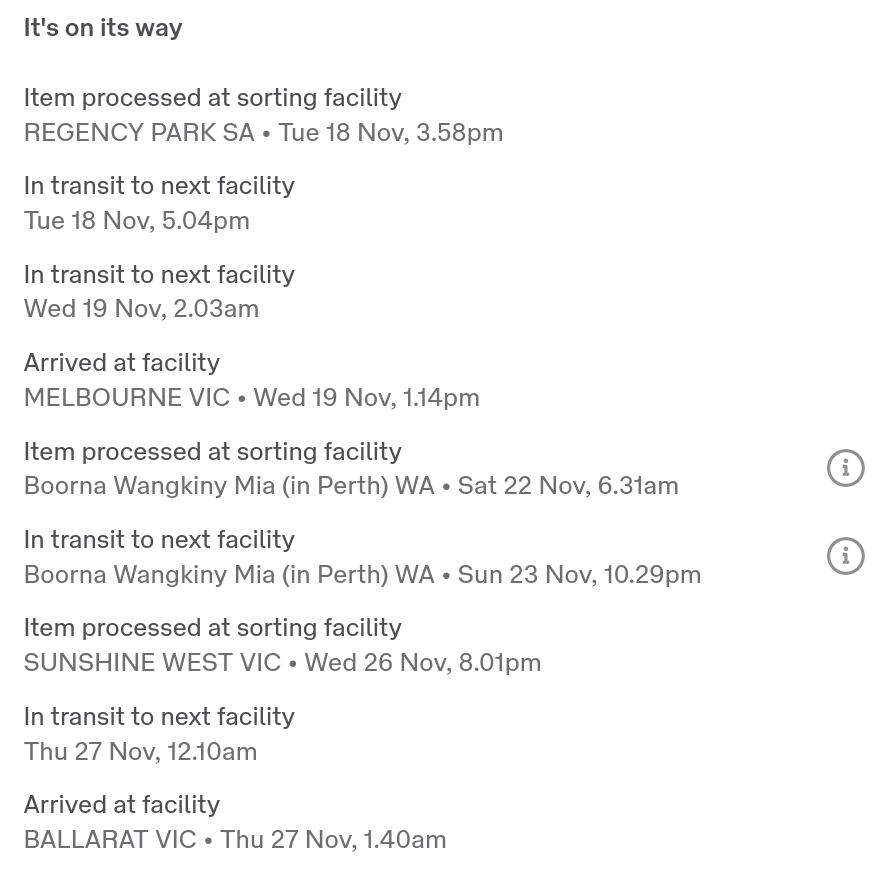Click the SUNSHINE WEST VIC sorting facility entry
This screenshot has width=889, height=871.
click(x=282, y=661)
